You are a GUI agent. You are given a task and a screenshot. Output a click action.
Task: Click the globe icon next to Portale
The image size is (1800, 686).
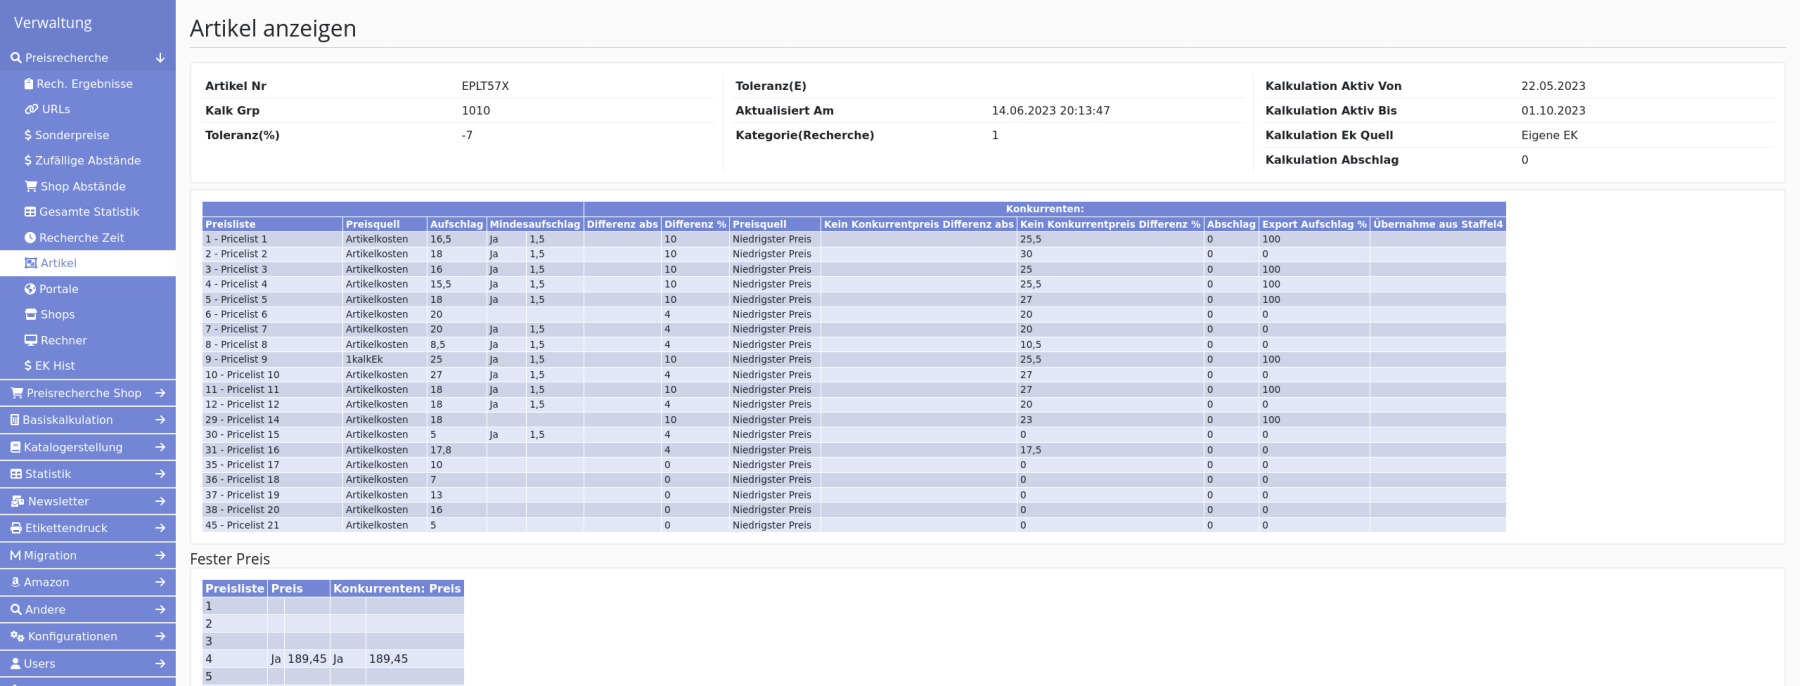pyautogui.click(x=30, y=289)
